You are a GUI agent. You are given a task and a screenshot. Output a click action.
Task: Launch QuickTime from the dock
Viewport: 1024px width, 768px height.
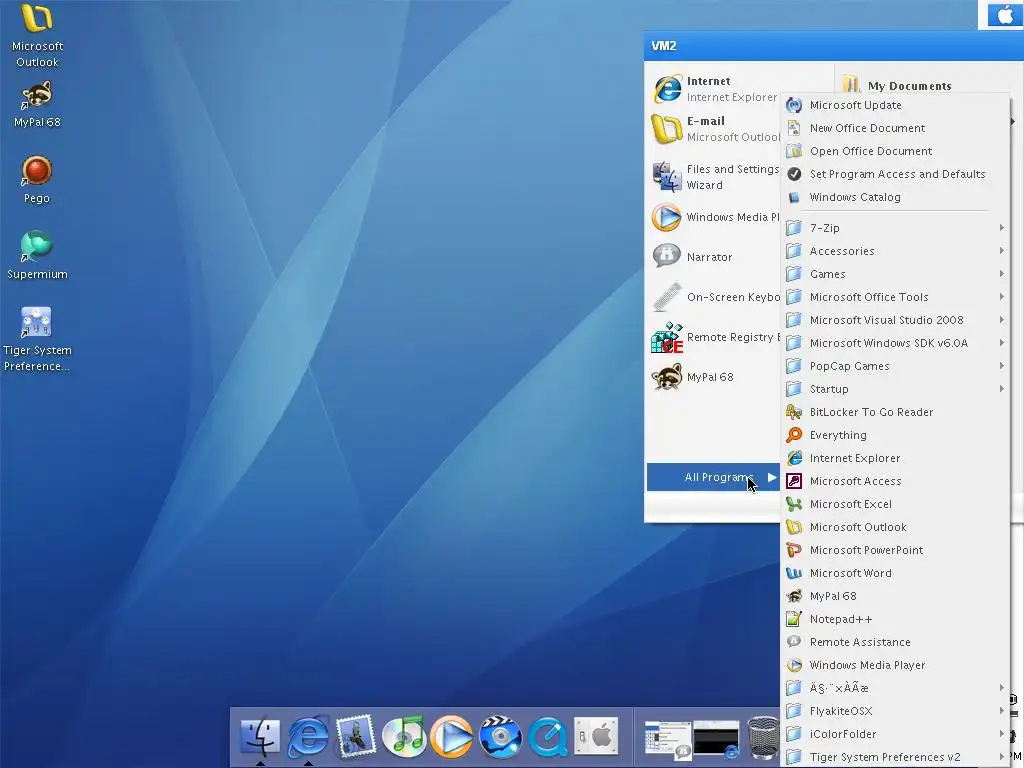point(547,737)
